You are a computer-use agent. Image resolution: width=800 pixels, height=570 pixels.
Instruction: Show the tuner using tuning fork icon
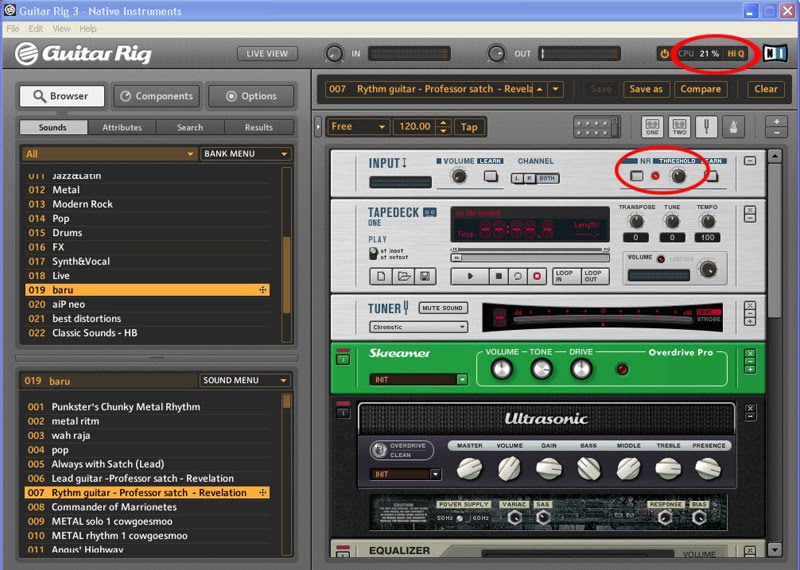click(x=706, y=127)
